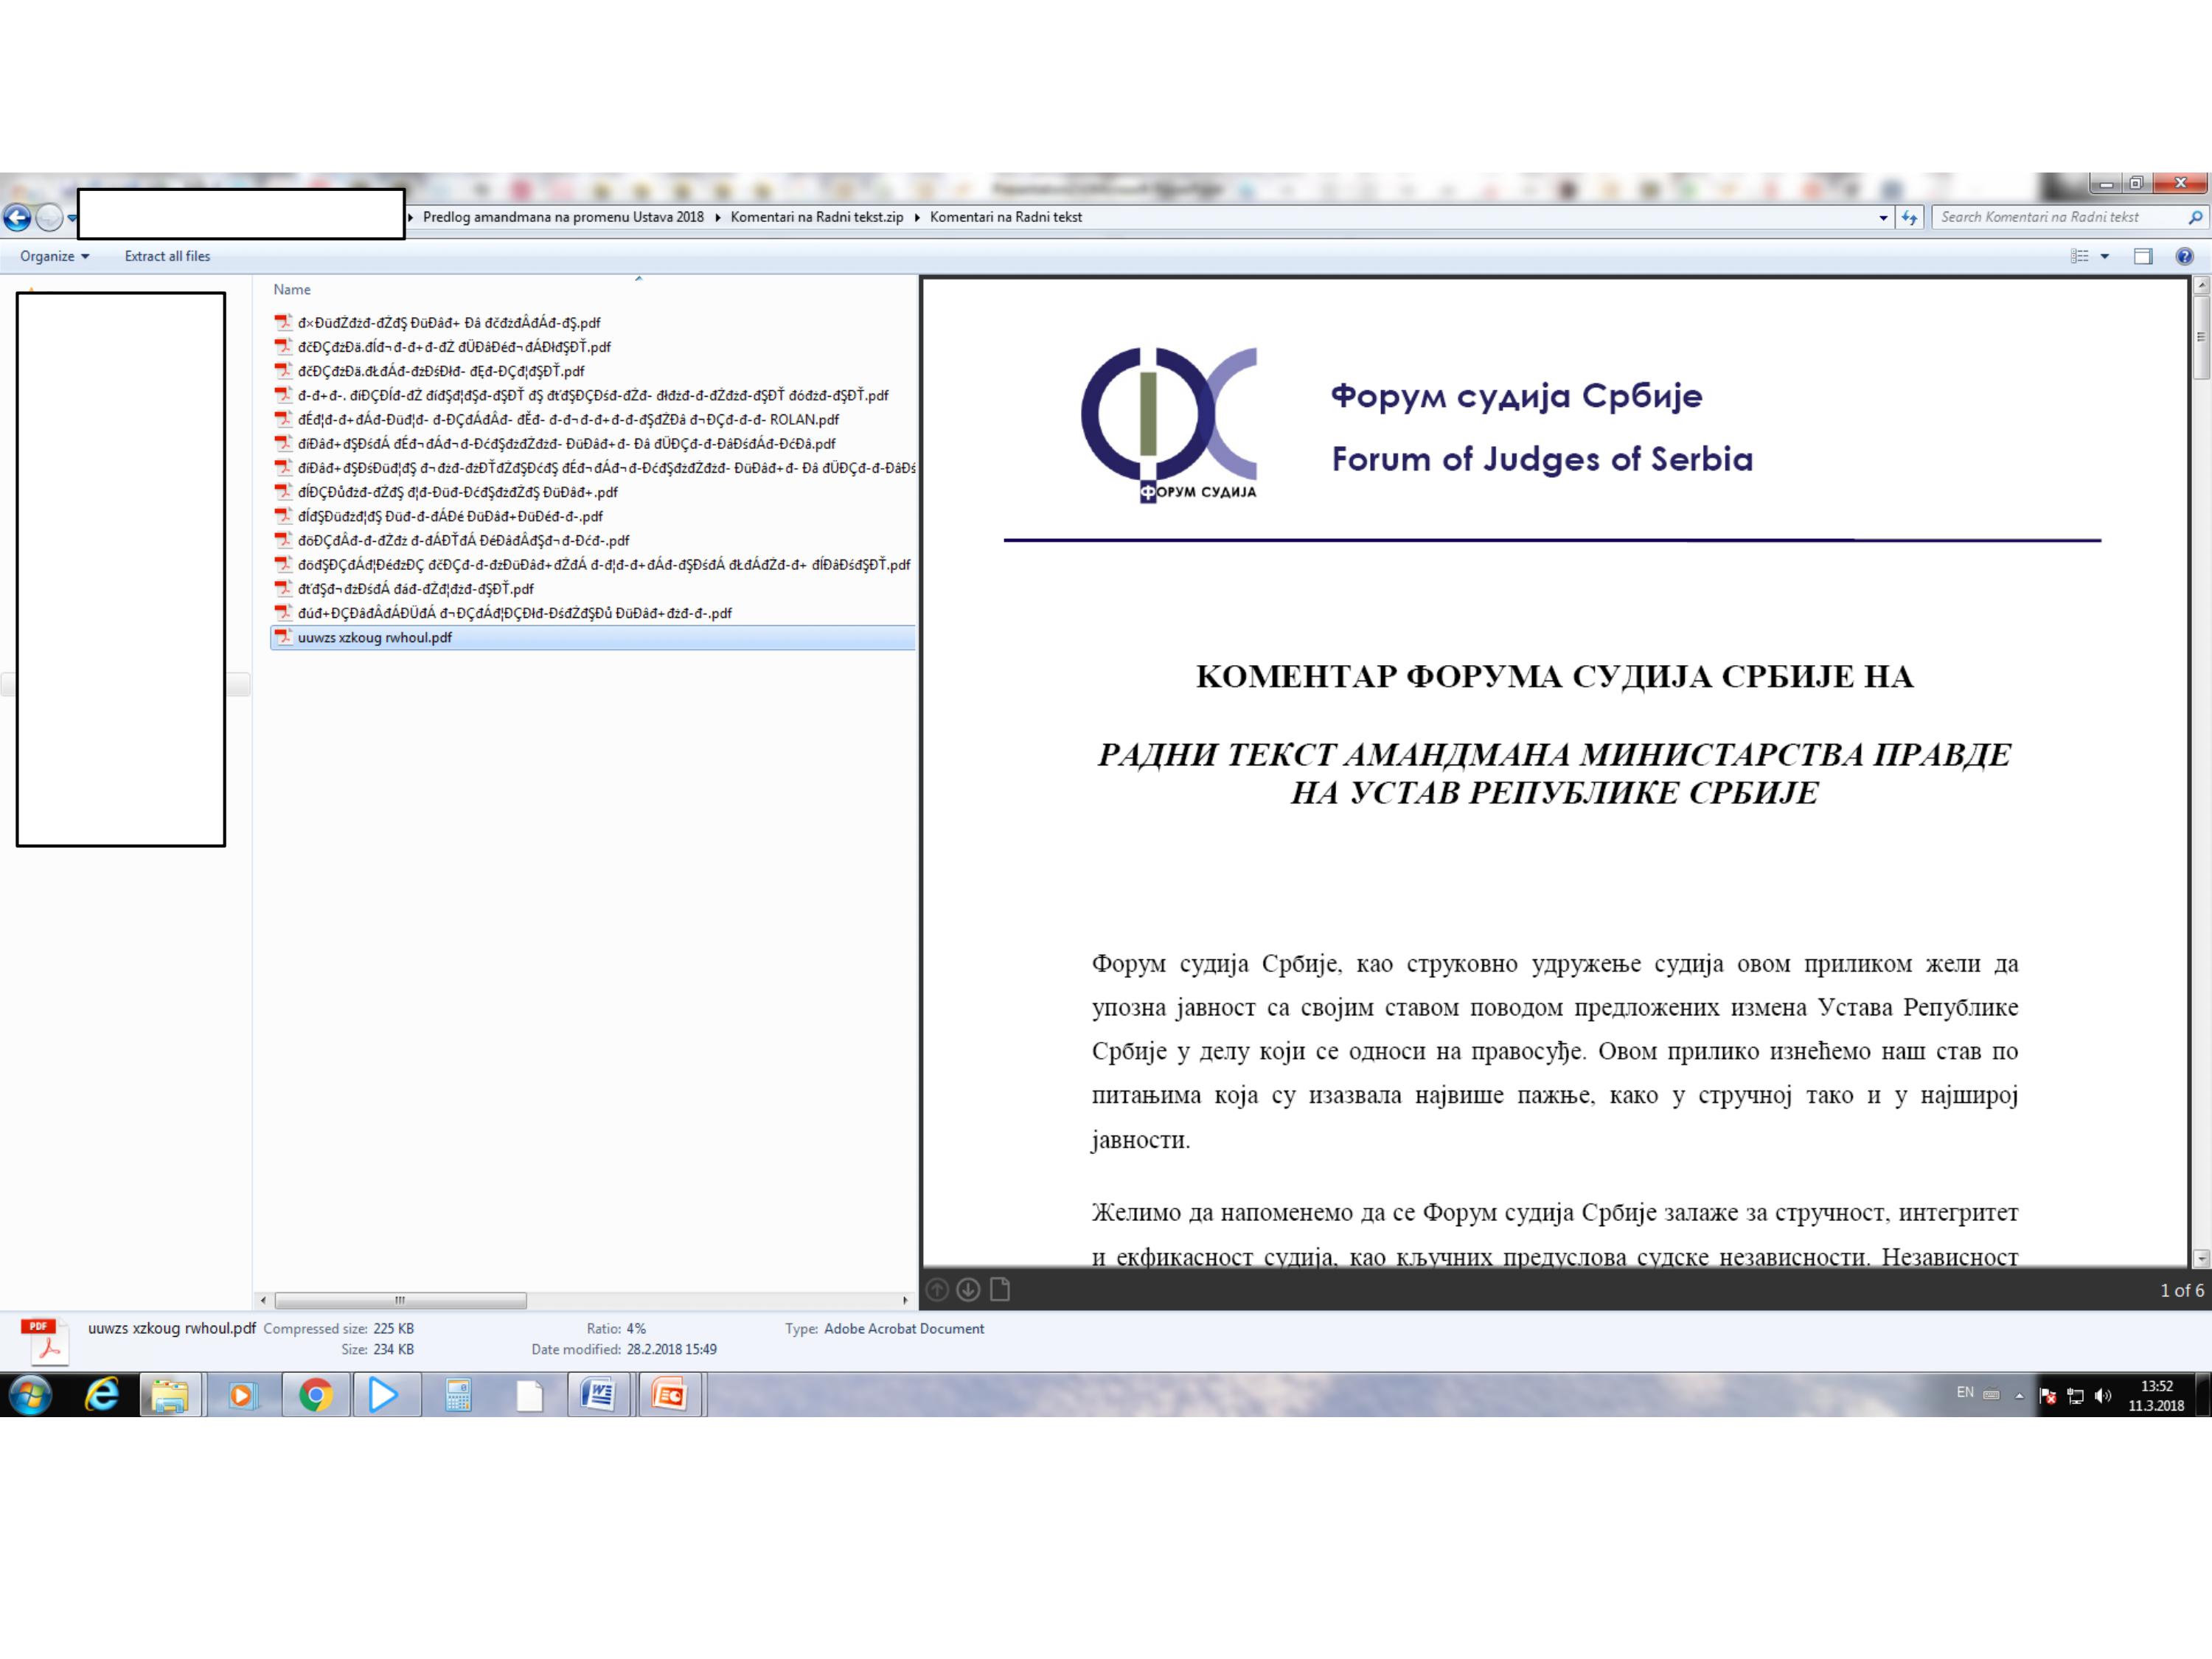Sort files by Name column header
The width and height of the screenshot is (2212, 1659).
click(x=292, y=290)
